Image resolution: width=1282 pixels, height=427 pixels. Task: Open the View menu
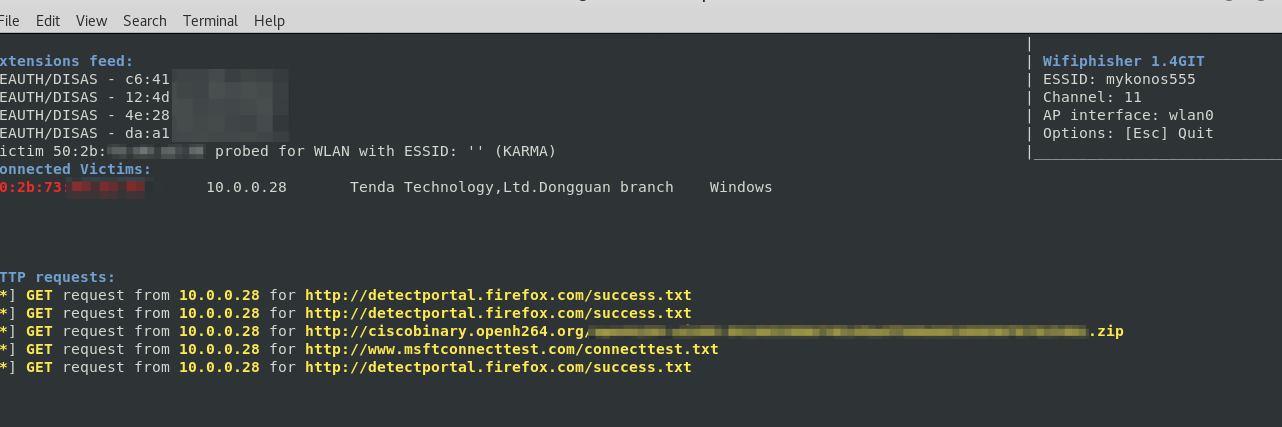91,20
